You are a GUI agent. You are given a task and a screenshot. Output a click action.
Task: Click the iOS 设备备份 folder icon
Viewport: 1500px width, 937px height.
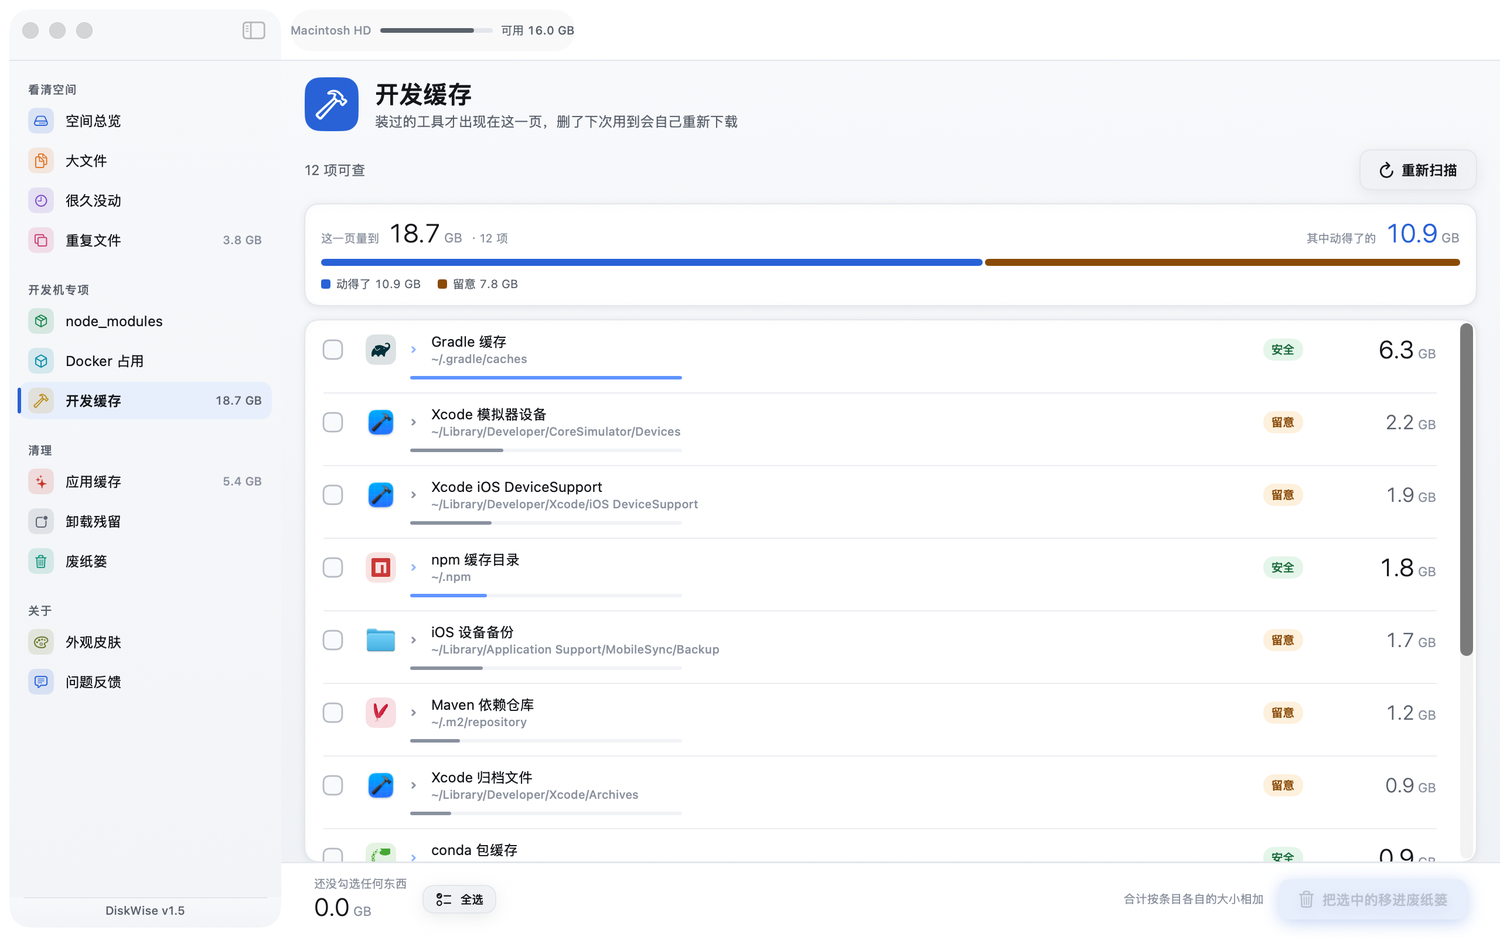[381, 640]
